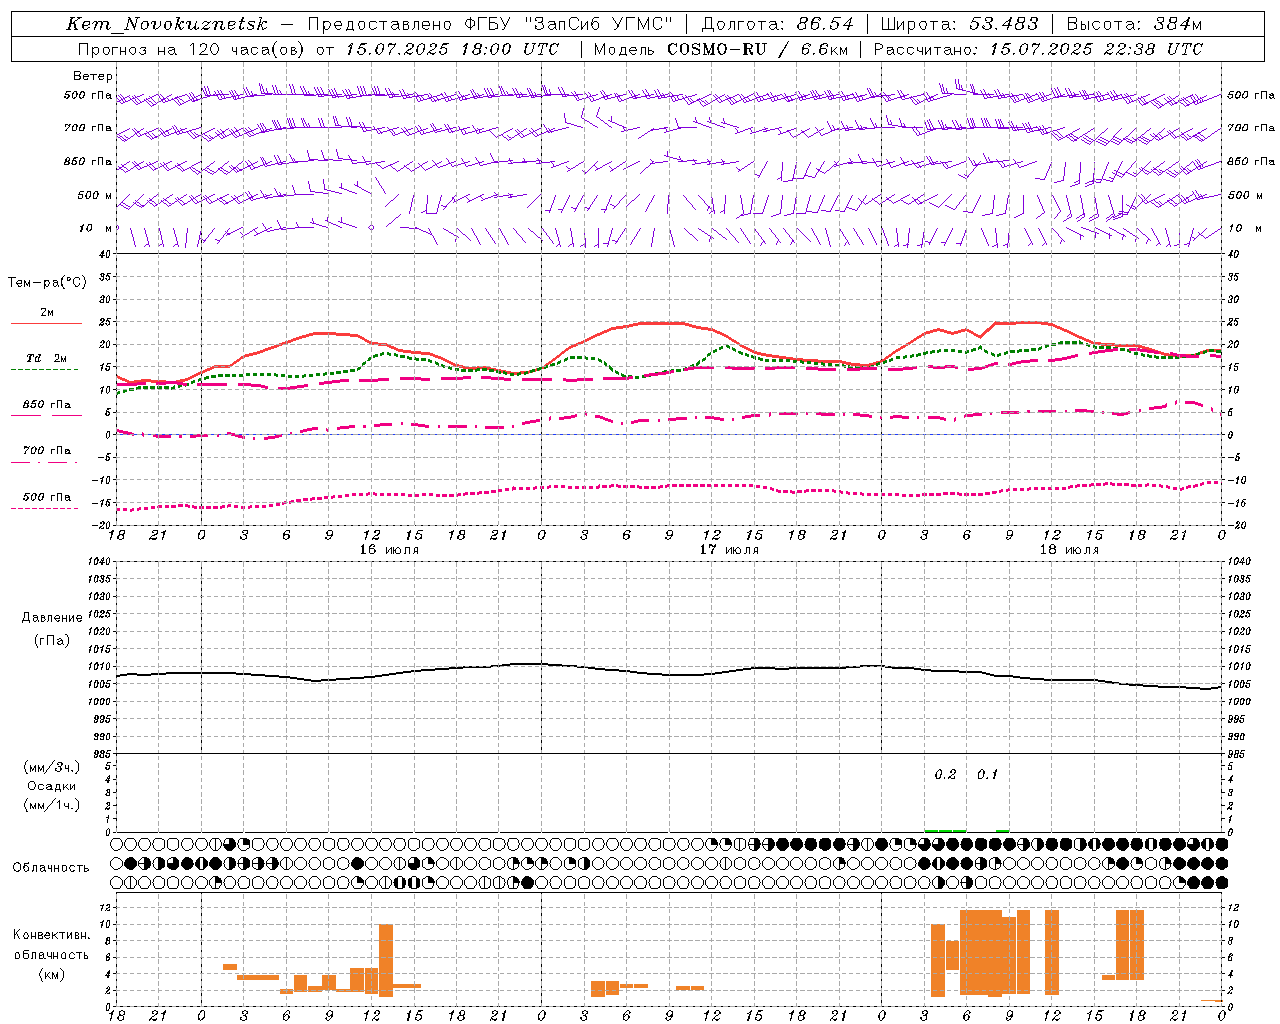Click the tall orange convective bar on 16 июля
The height and width of the screenshot is (1024, 1280).
click(x=386, y=960)
